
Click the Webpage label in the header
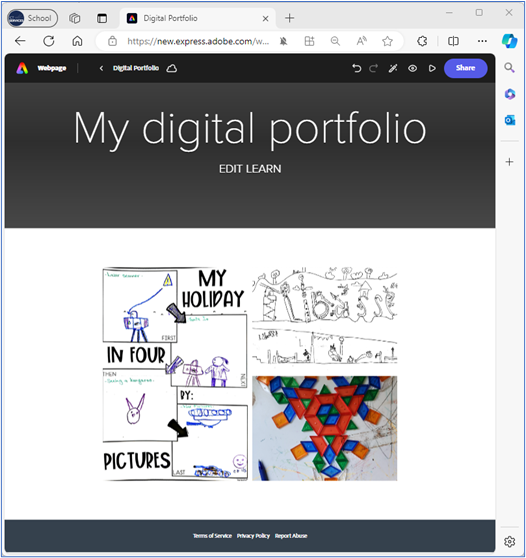click(52, 68)
